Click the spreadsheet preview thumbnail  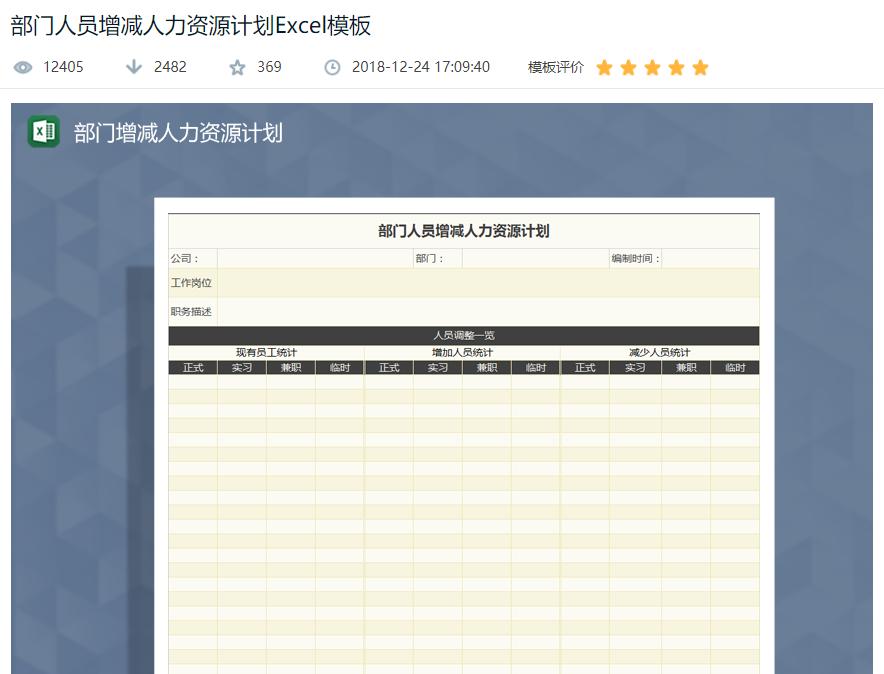click(465, 440)
